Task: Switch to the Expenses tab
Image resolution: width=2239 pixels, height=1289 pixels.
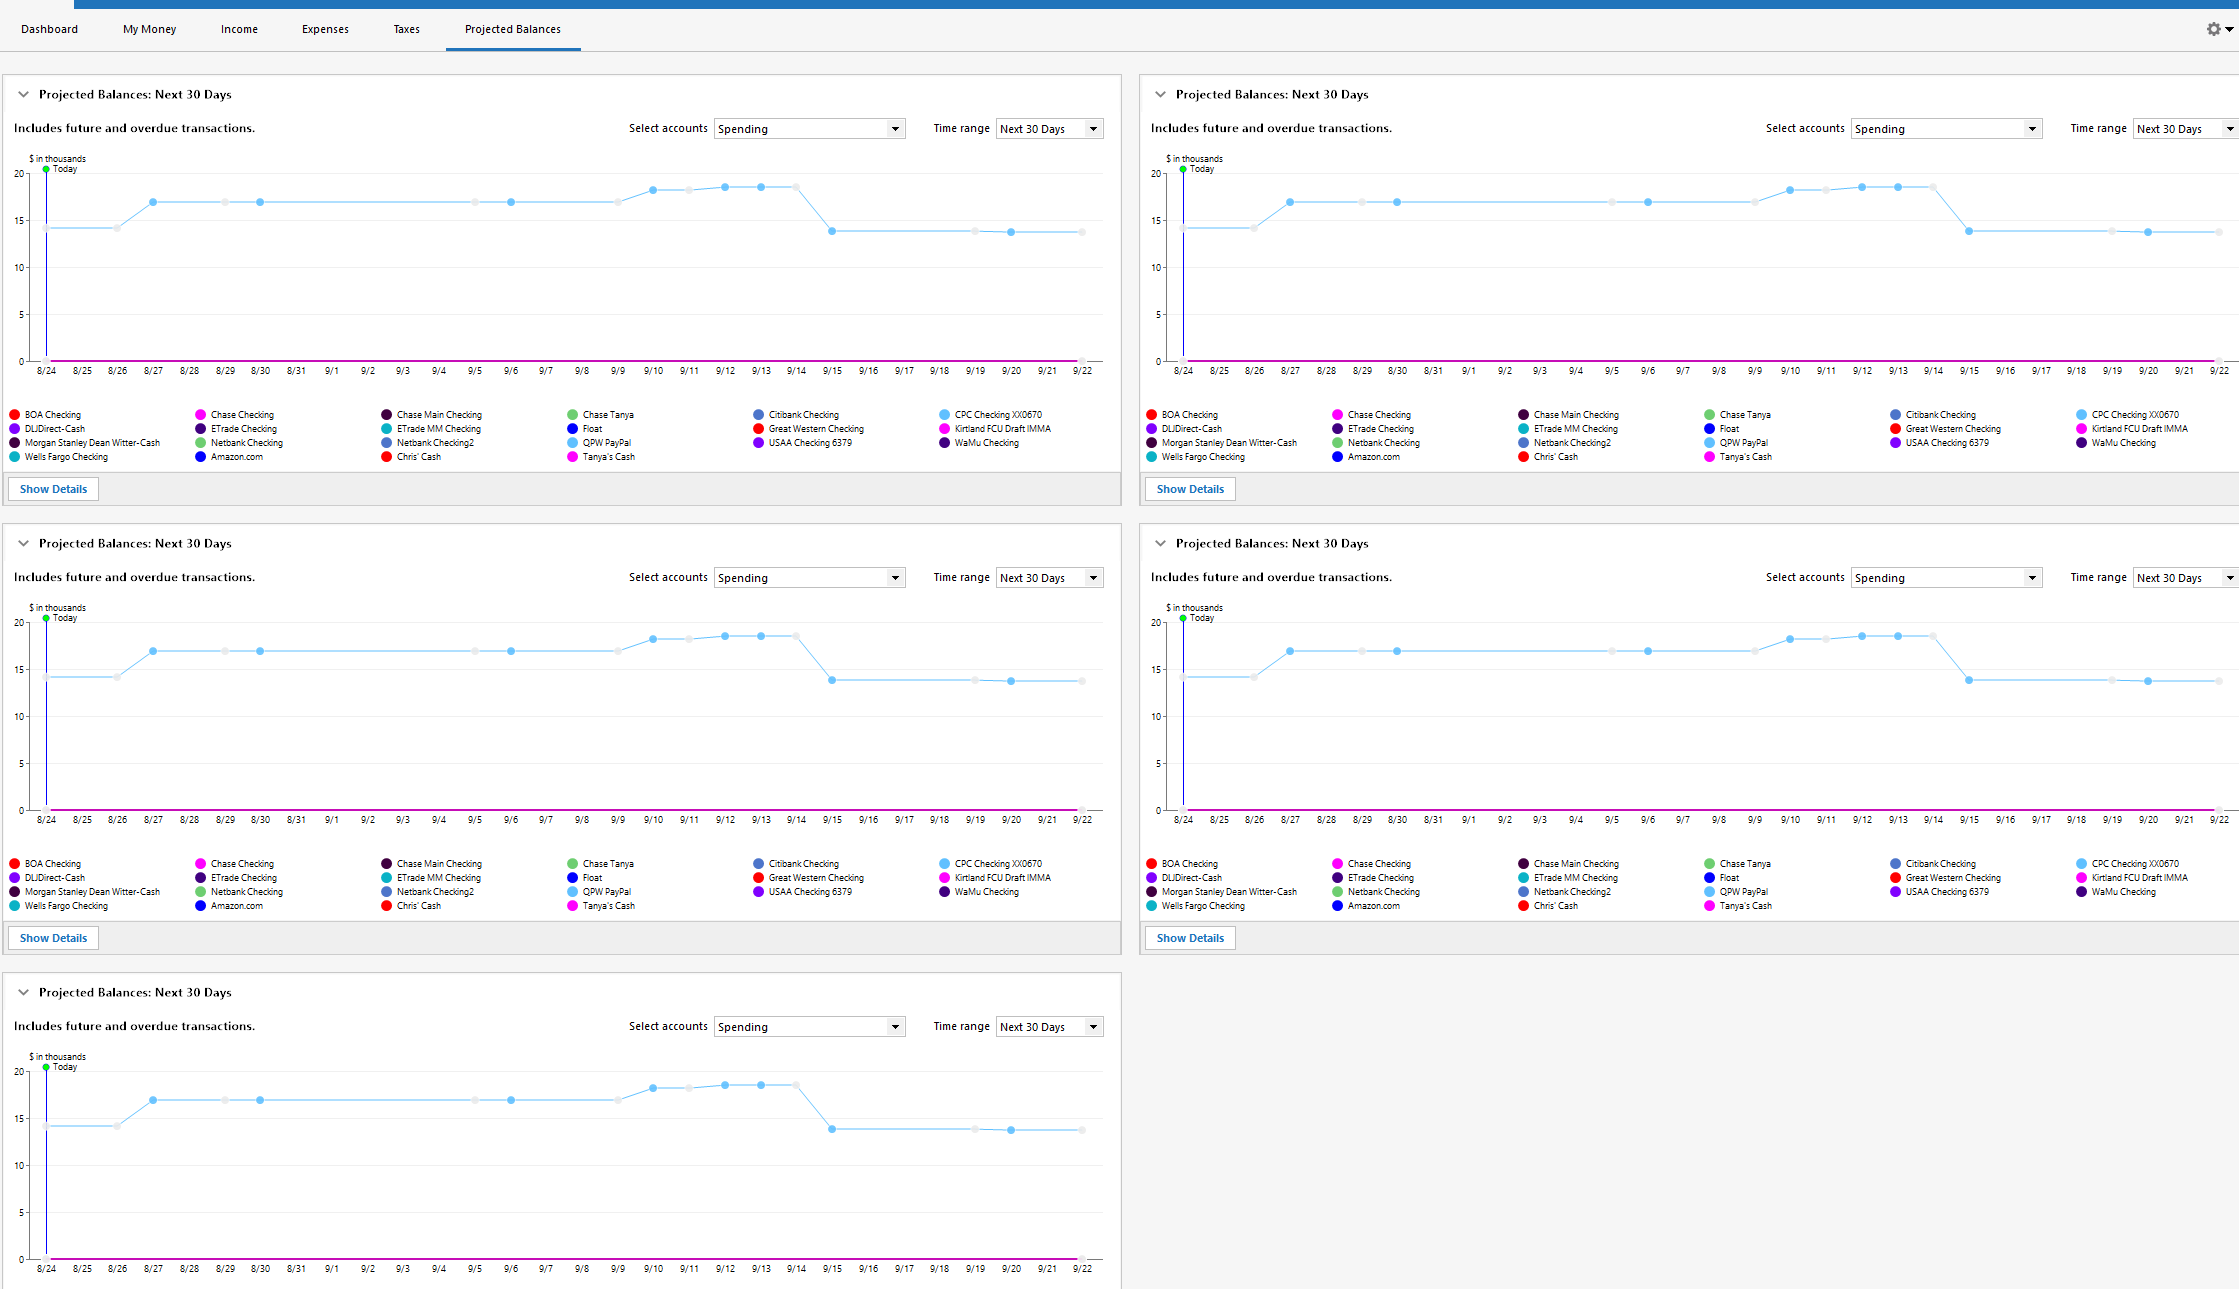Action: (x=325, y=29)
